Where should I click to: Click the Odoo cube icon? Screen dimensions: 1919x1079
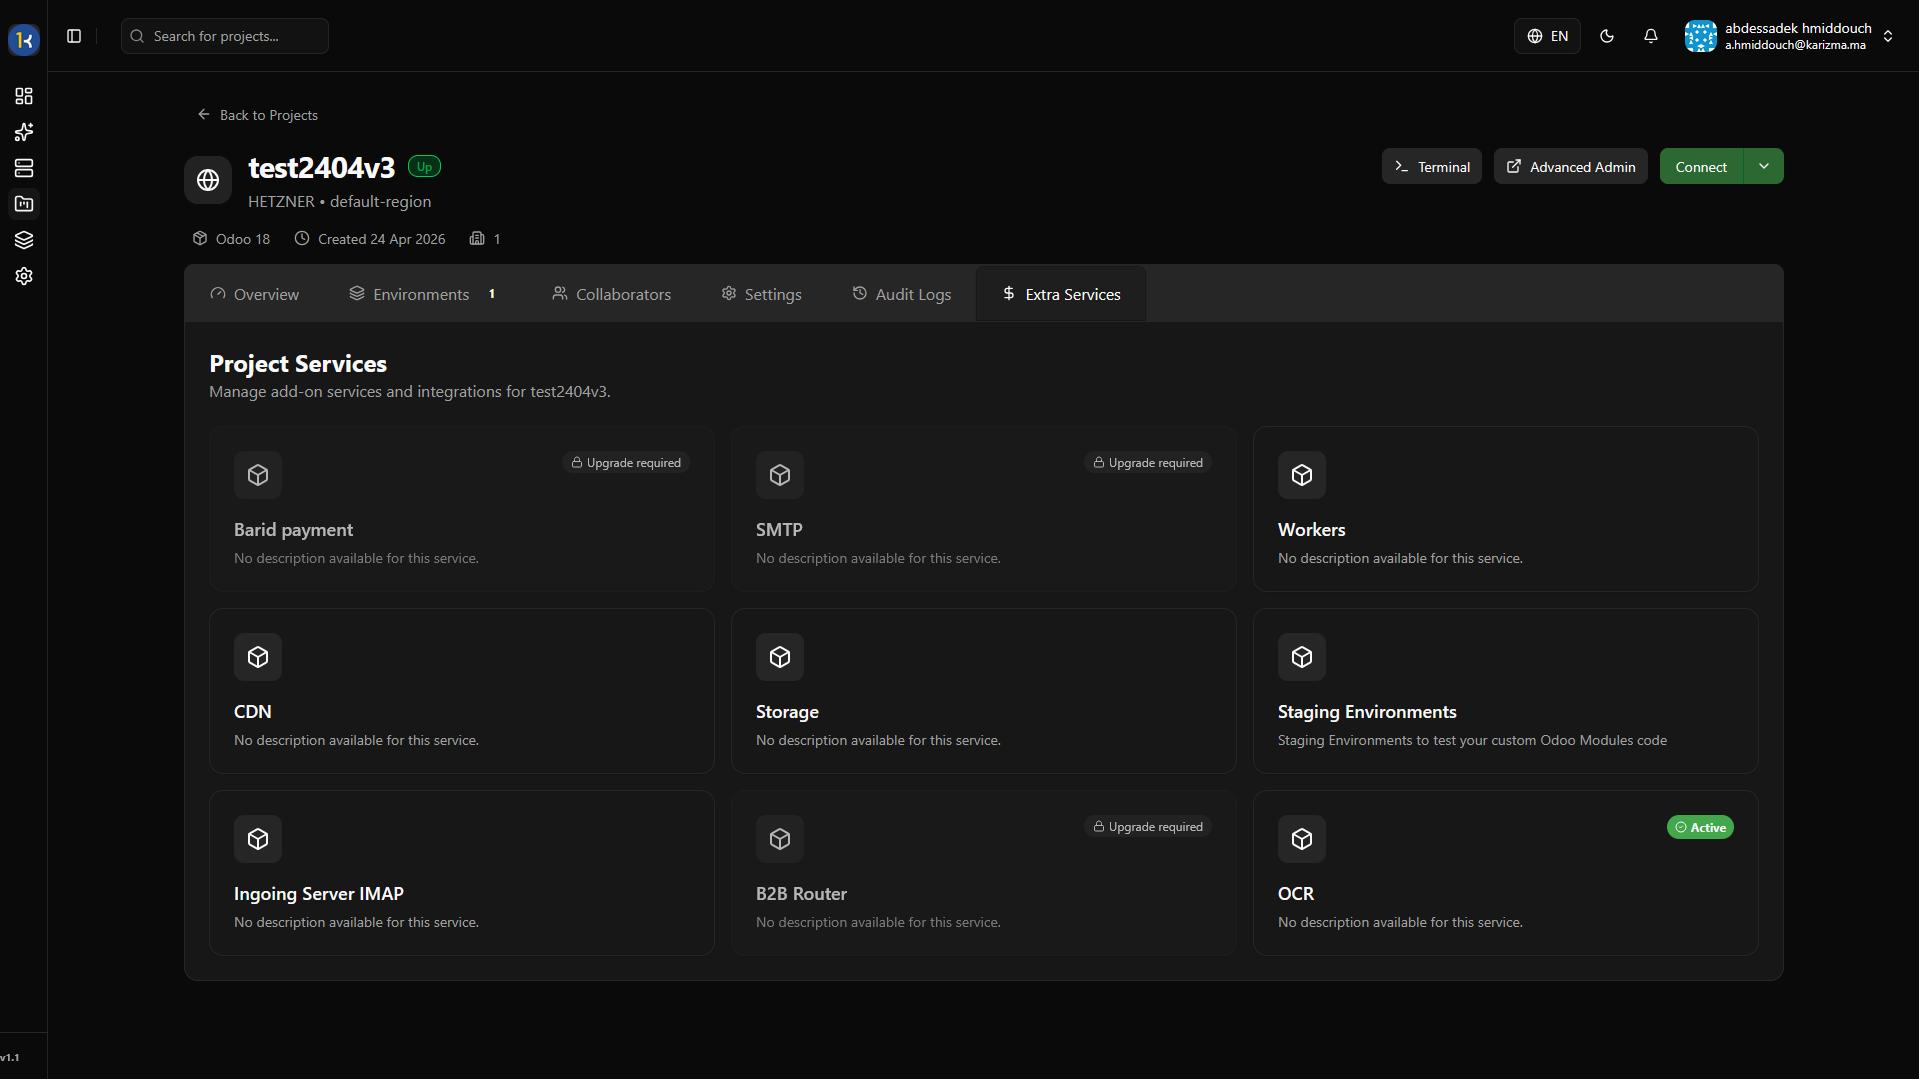(x=200, y=238)
